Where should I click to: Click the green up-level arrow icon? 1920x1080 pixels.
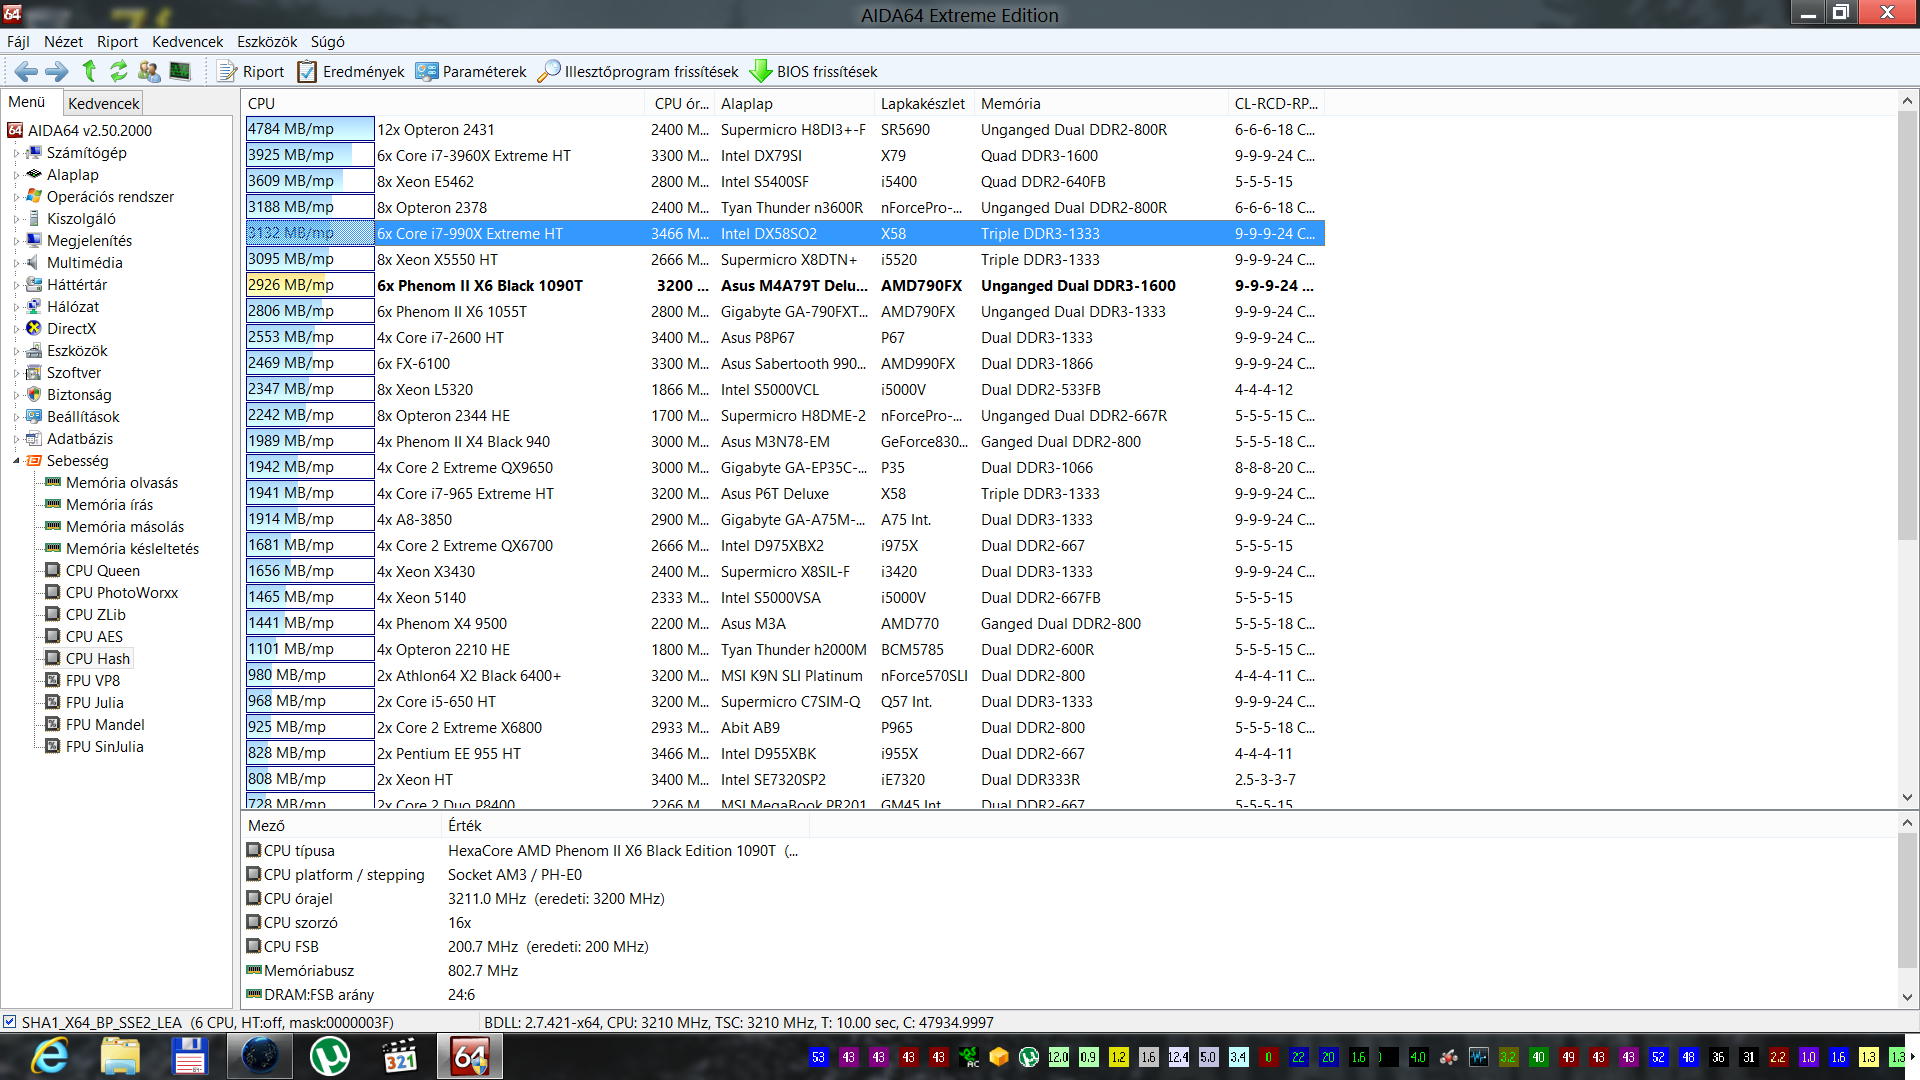pos(89,71)
